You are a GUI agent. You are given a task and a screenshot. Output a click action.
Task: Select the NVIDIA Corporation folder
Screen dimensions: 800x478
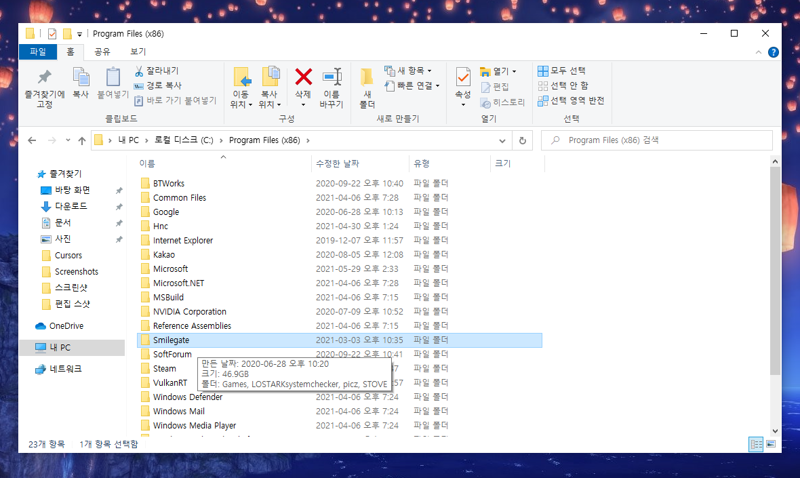pos(189,312)
